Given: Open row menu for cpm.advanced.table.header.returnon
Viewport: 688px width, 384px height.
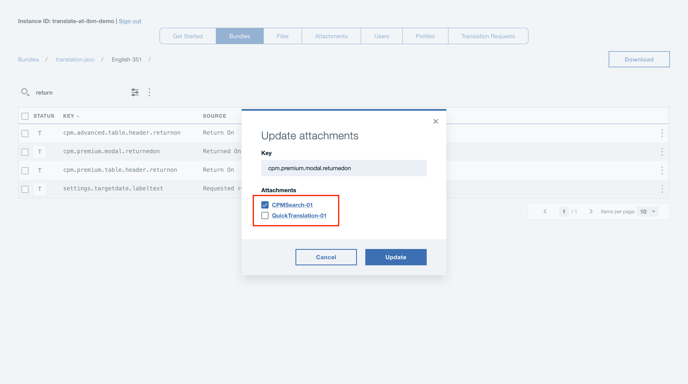Looking at the screenshot, I should click(x=662, y=133).
